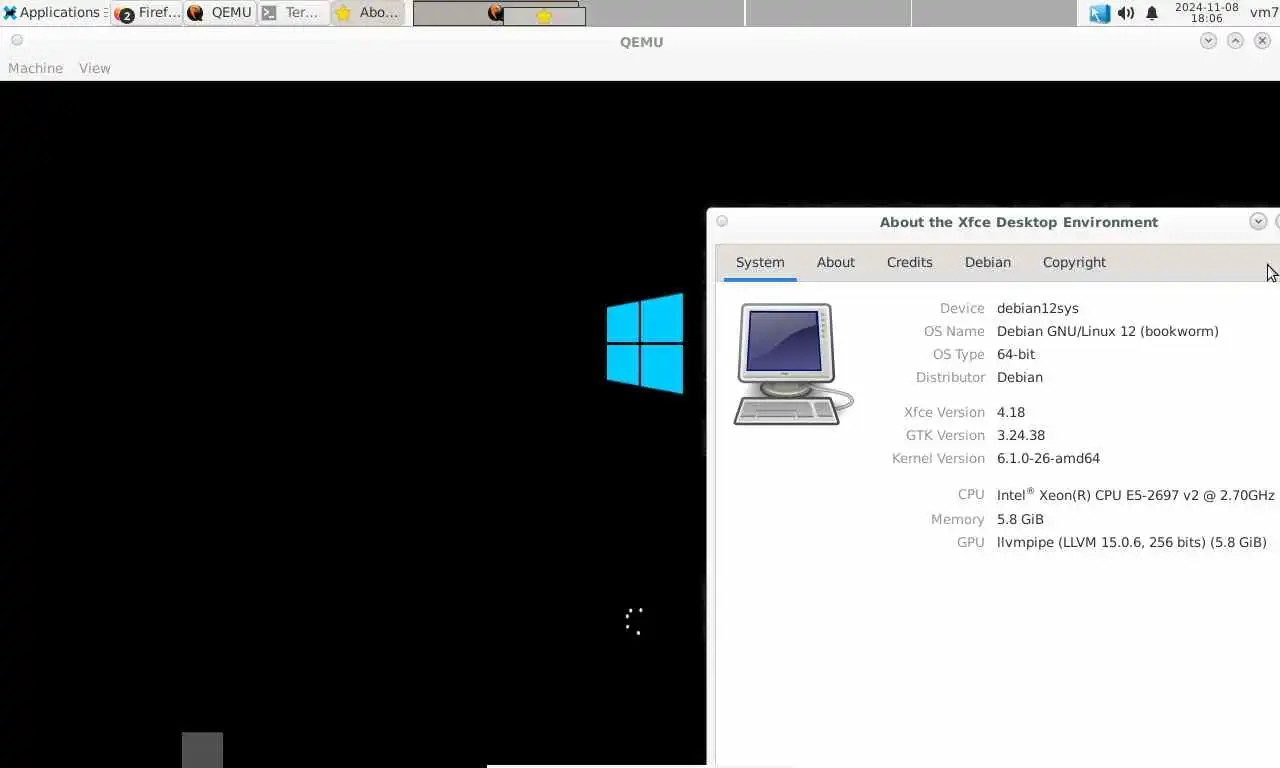Select the third workspace in the pager
The width and height of the screenshot is (1280, 768).
click(x=828, y=13)
